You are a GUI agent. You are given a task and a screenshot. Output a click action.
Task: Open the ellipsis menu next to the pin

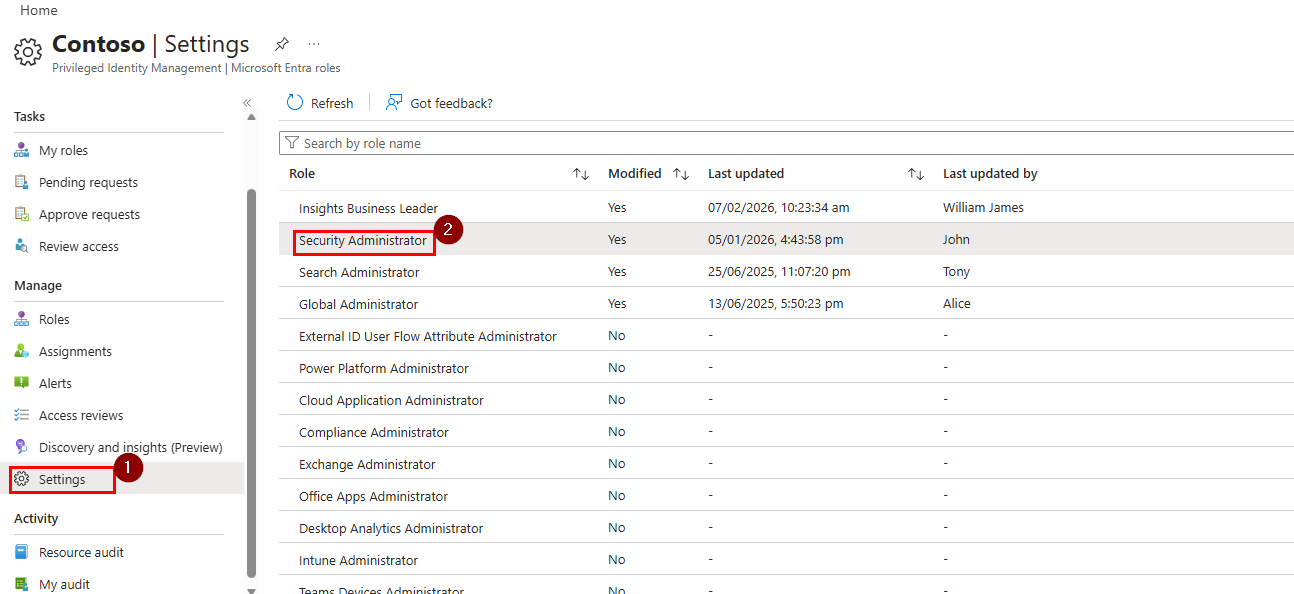click(314, 44)
